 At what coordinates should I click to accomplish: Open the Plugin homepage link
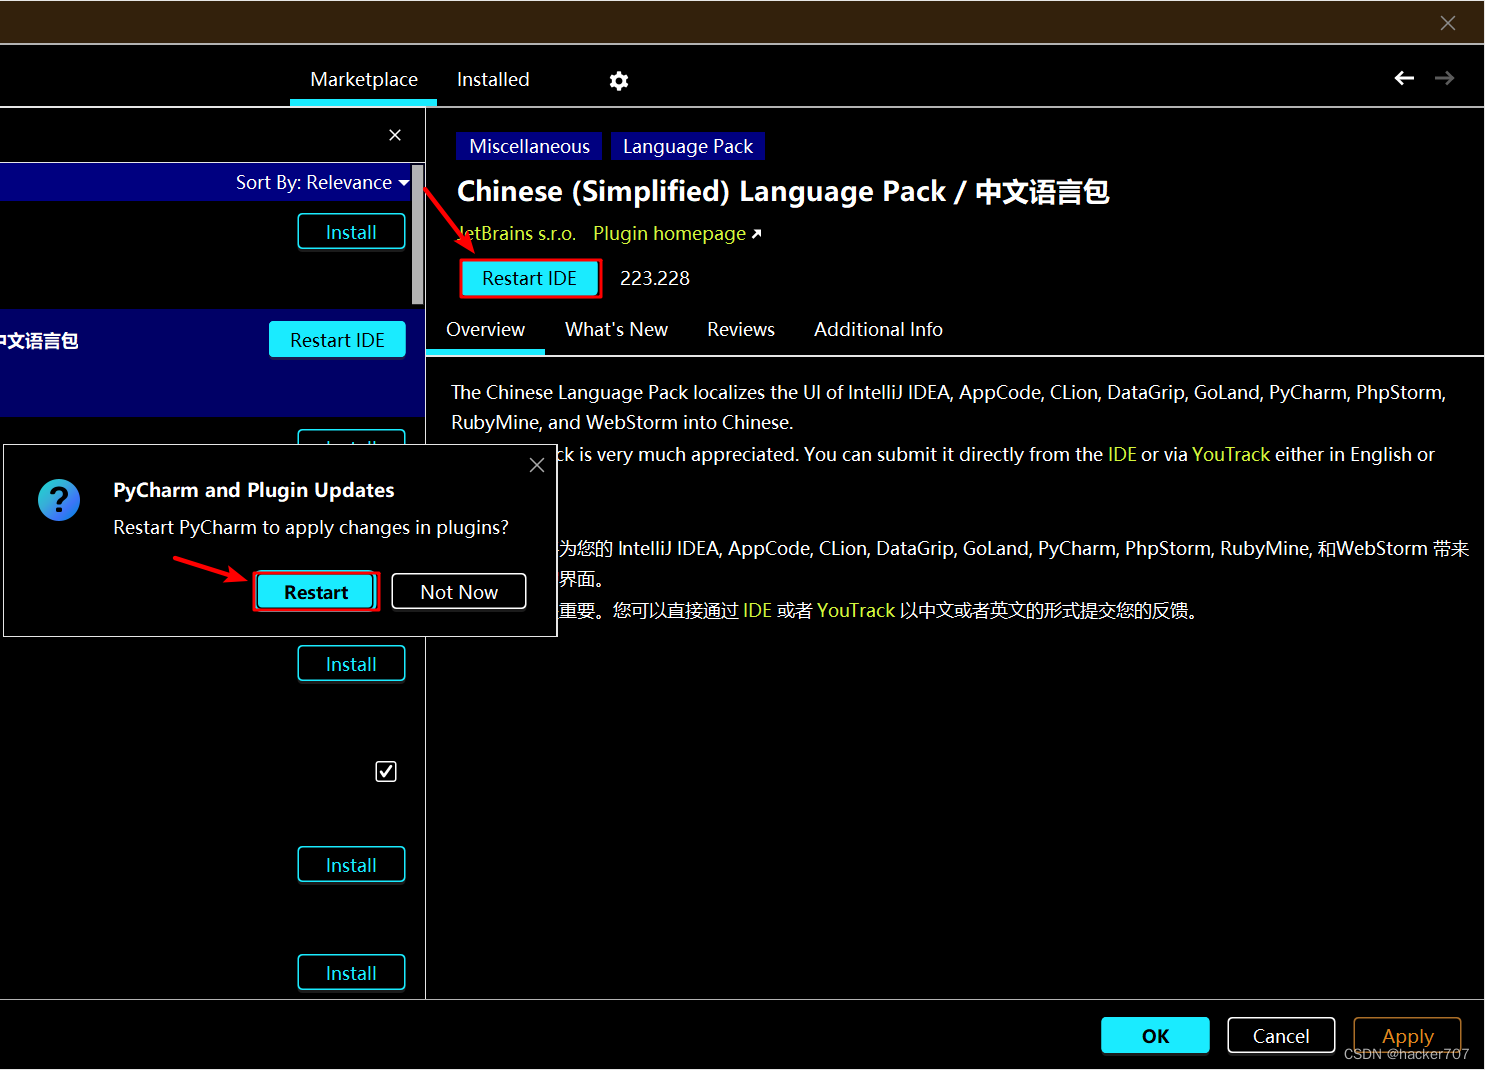677,233
